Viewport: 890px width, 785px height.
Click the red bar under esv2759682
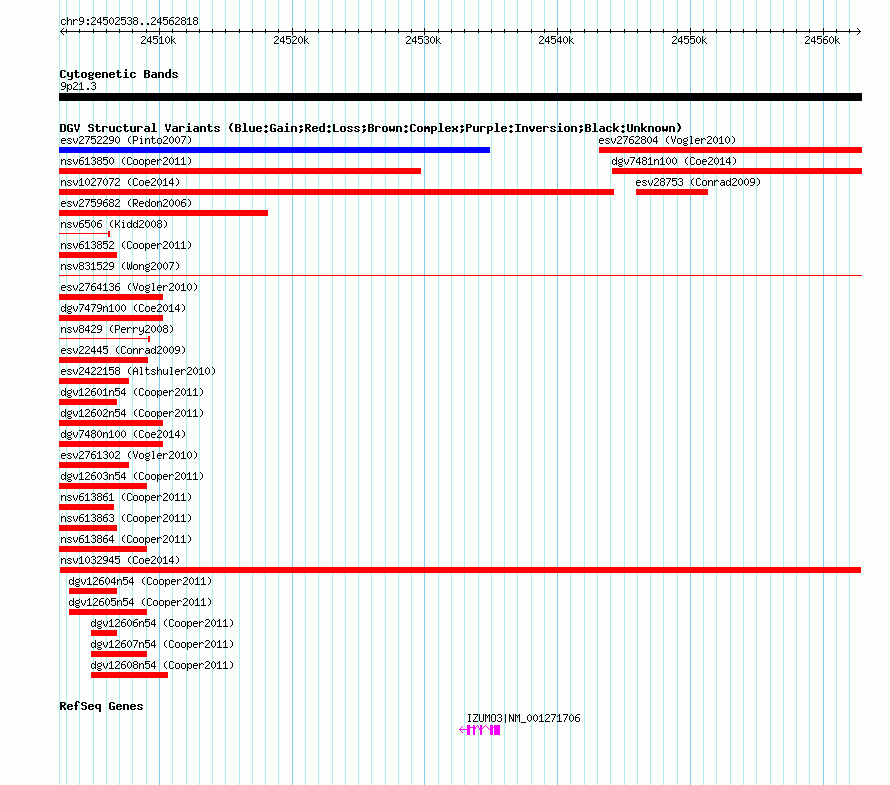point(163,213)
